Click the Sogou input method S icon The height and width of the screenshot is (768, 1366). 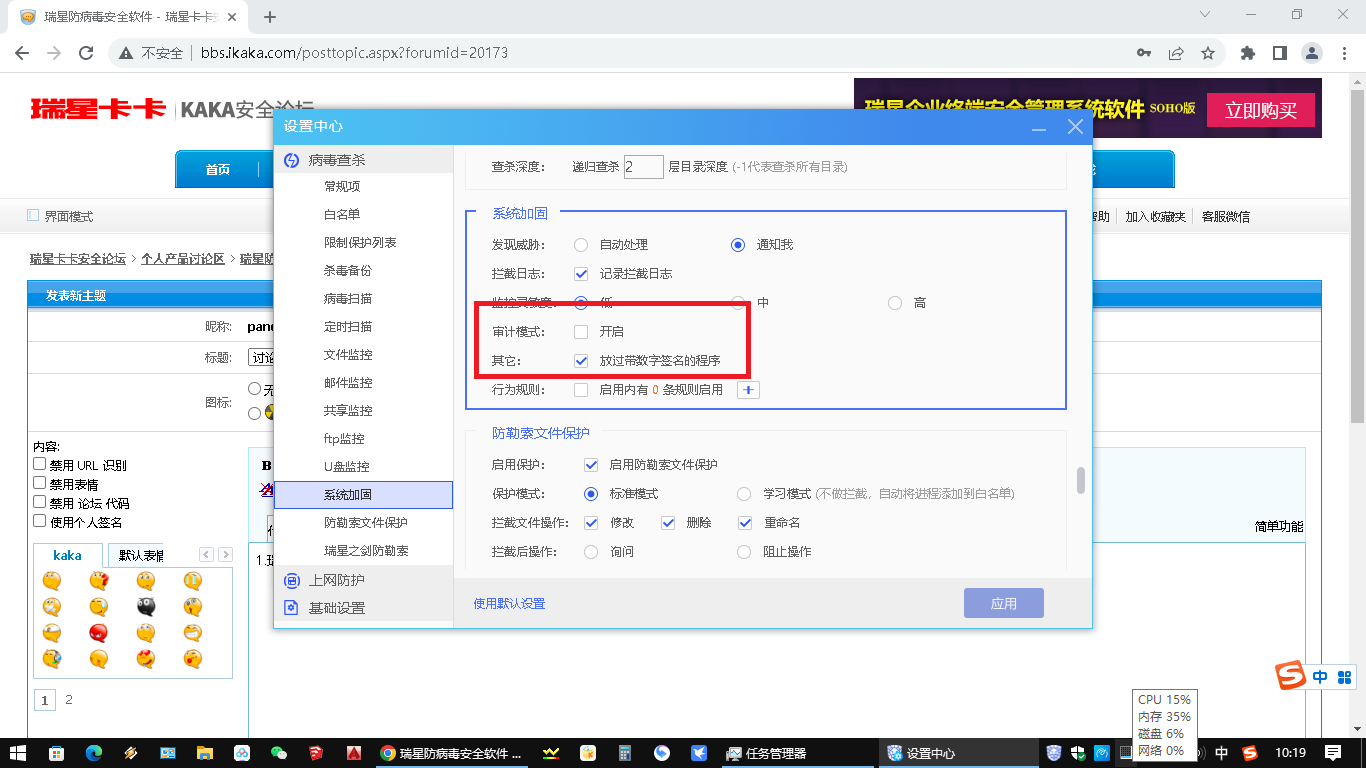tap(1292, 677)
